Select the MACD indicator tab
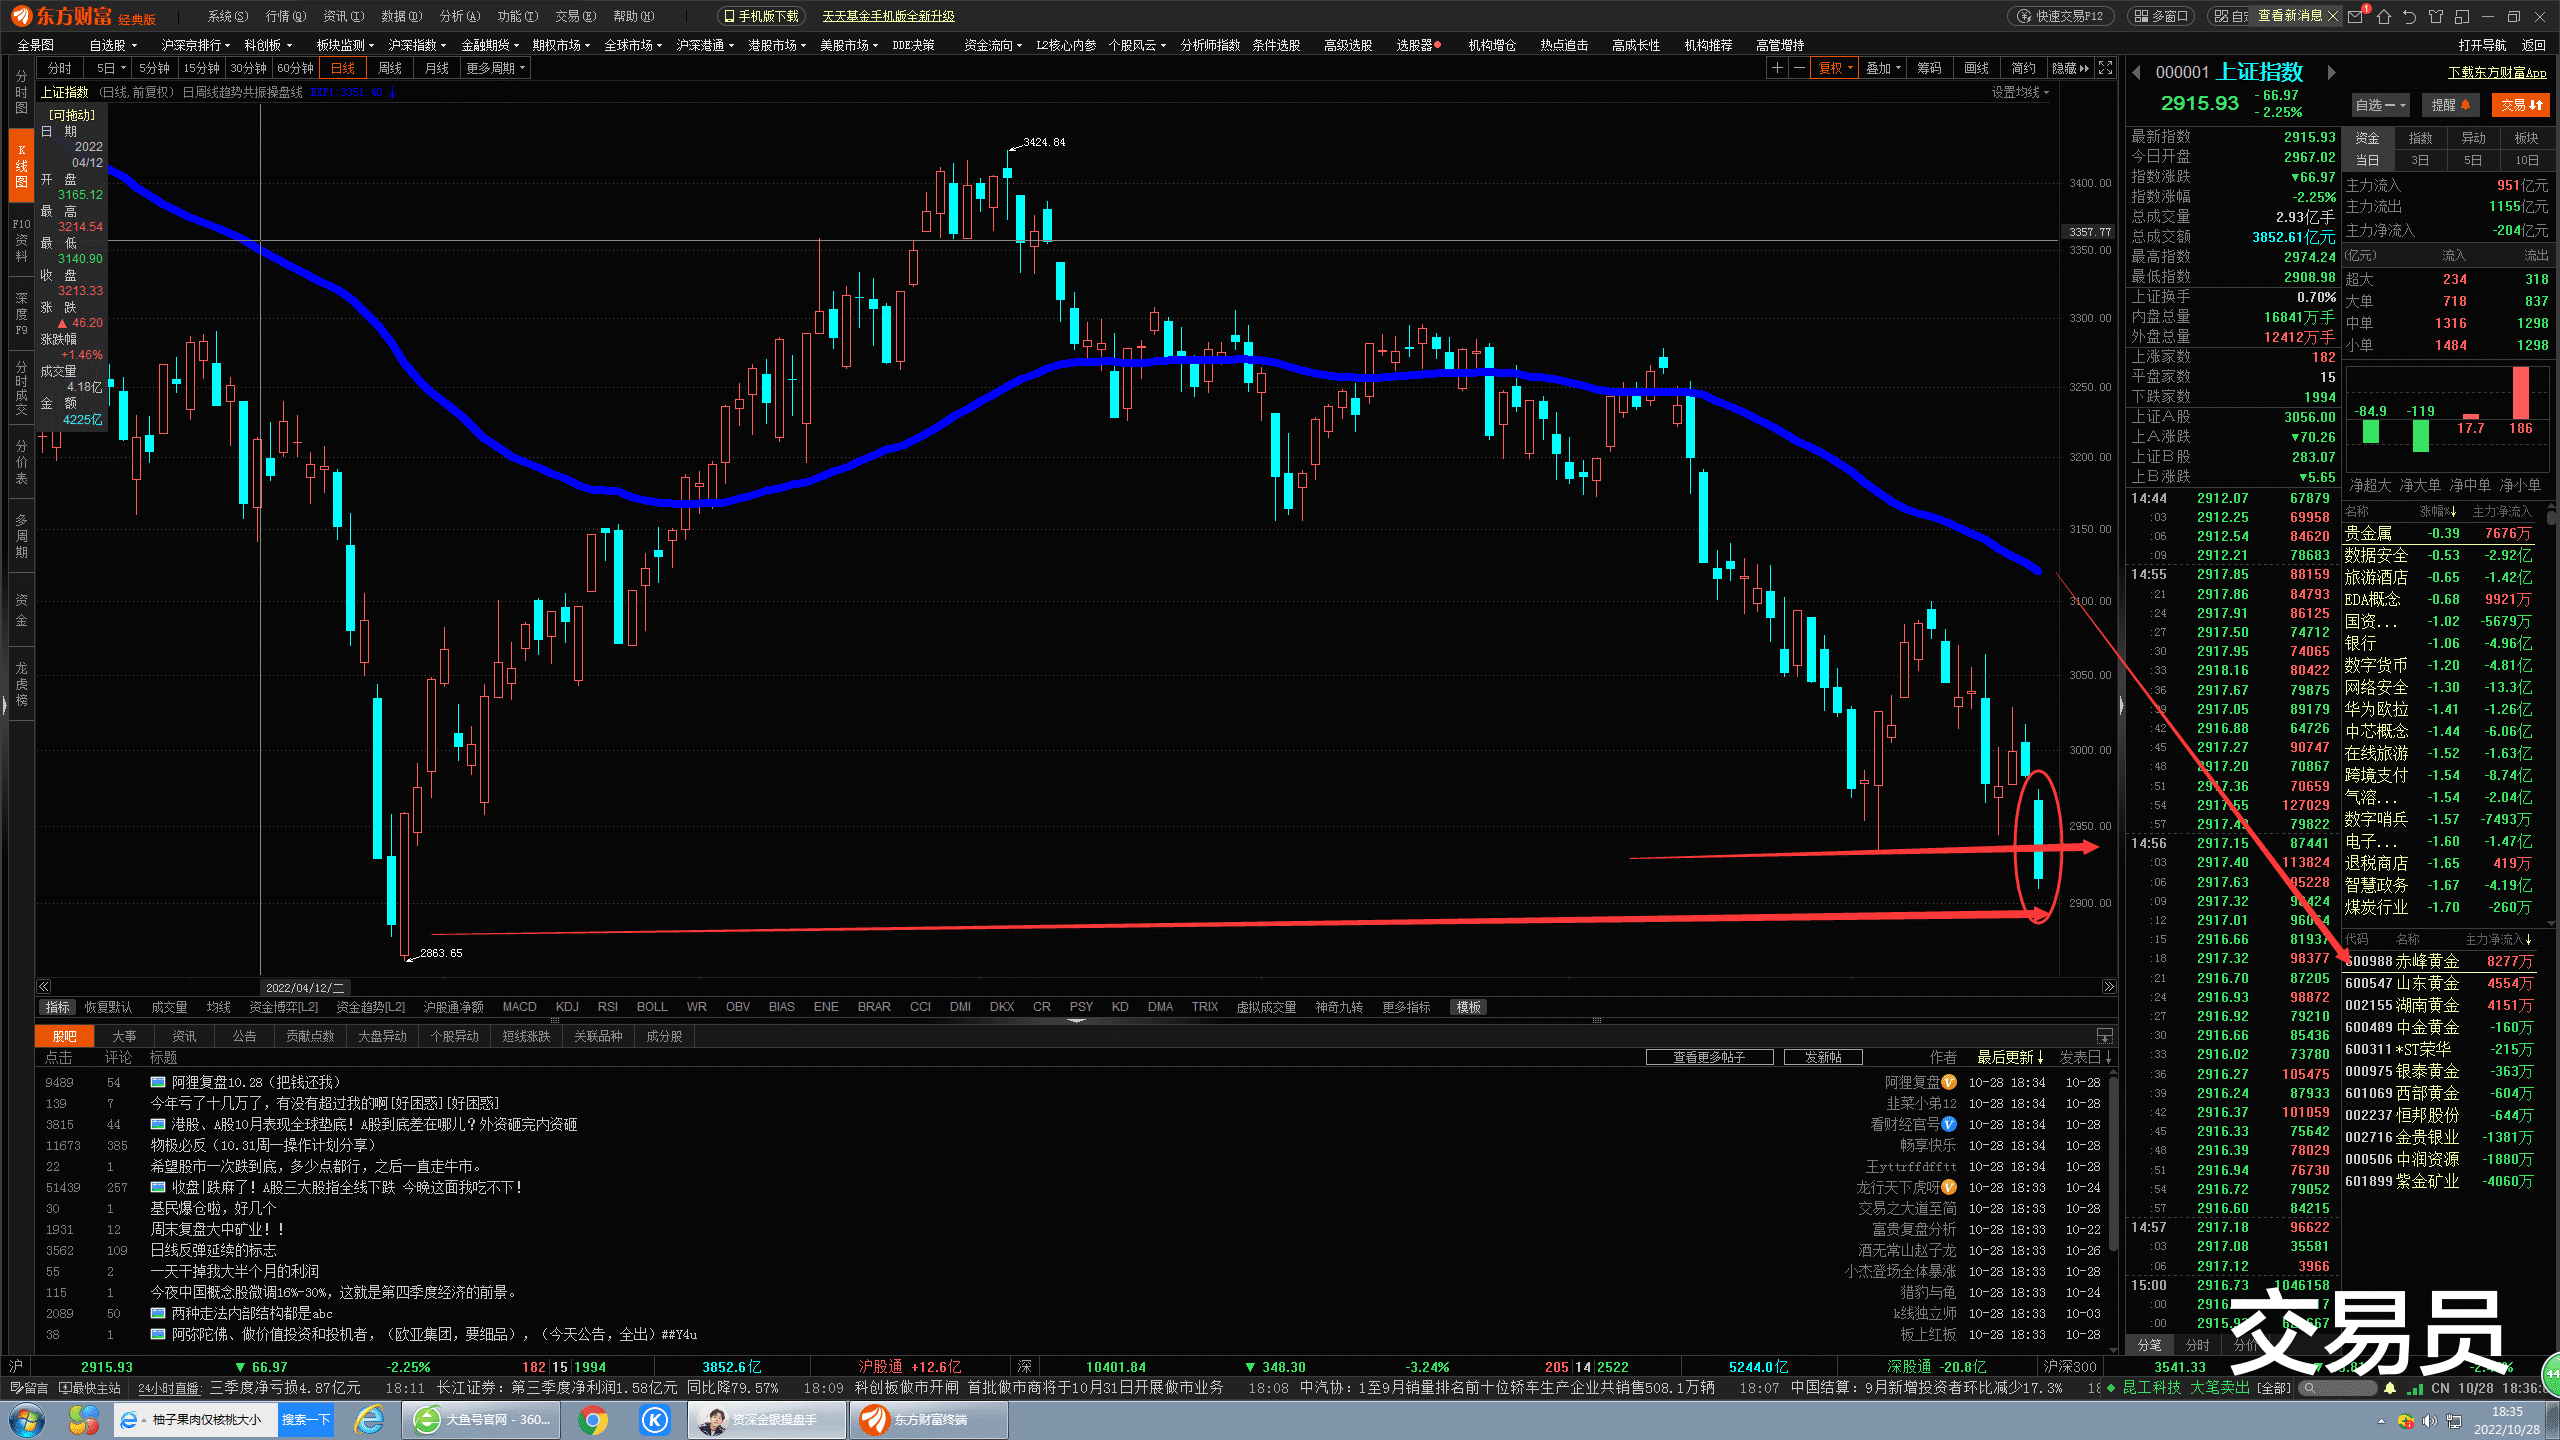 point(519,1007)
